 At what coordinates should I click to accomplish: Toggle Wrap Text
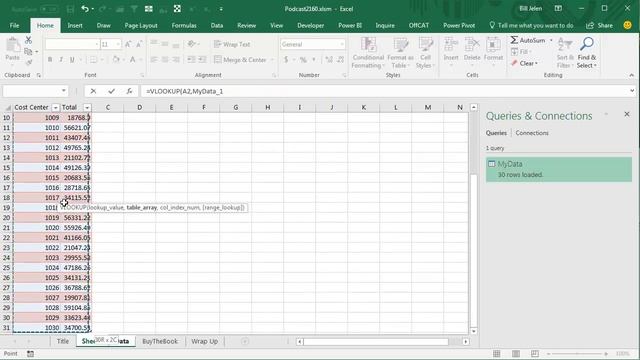232,44
